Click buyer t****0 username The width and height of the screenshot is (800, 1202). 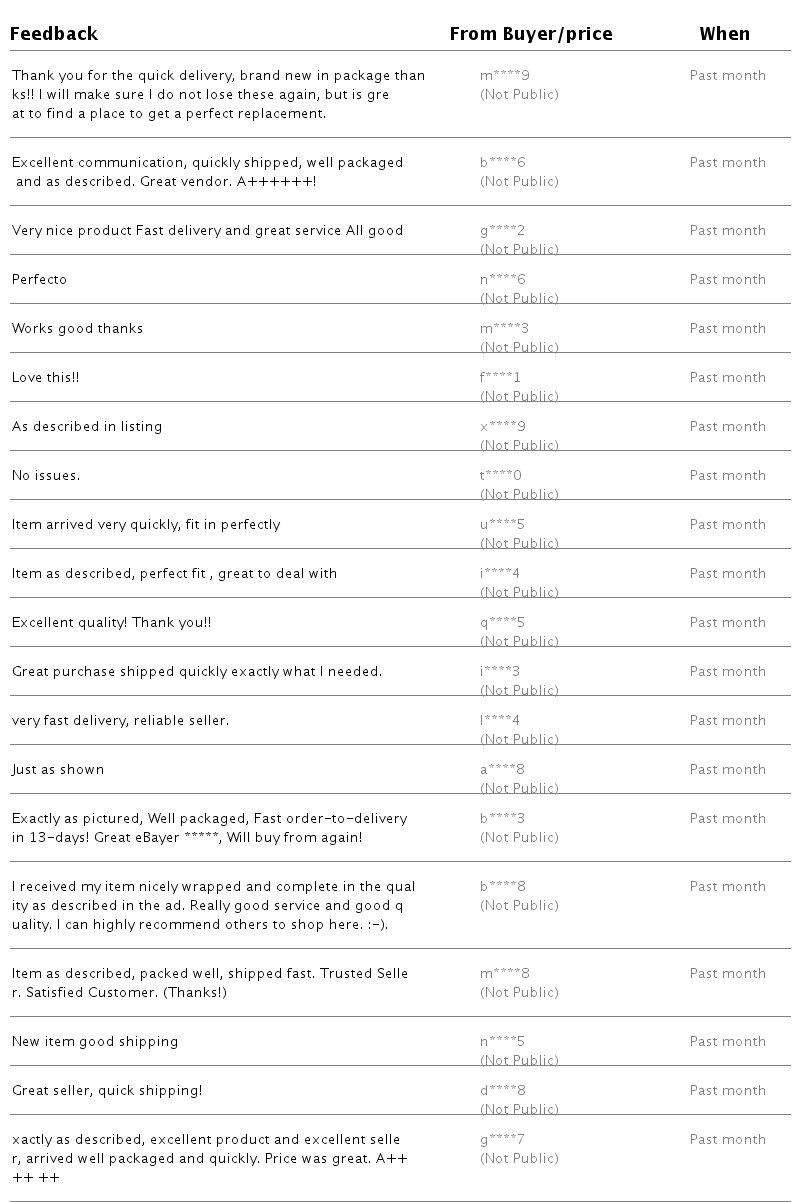pyautogui.click(x=500, y=475)
